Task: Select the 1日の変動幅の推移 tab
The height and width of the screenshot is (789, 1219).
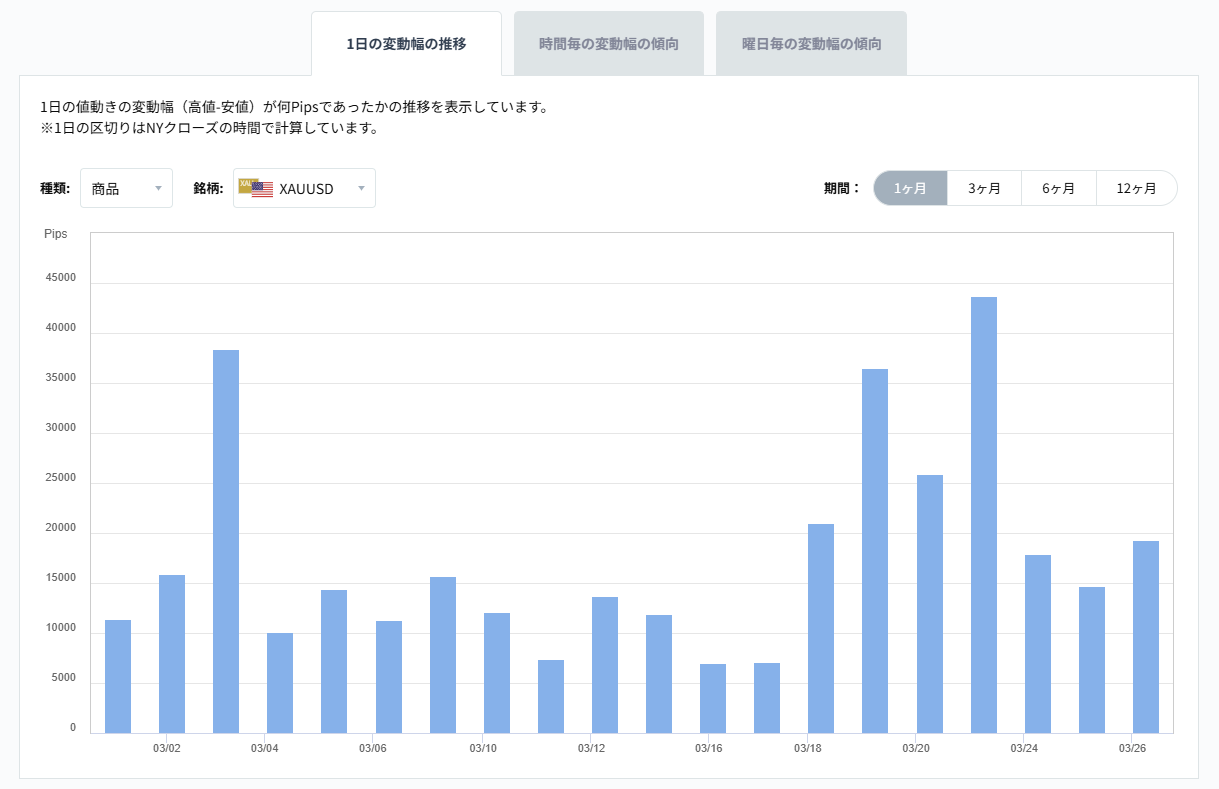Action: pos(406,42)
